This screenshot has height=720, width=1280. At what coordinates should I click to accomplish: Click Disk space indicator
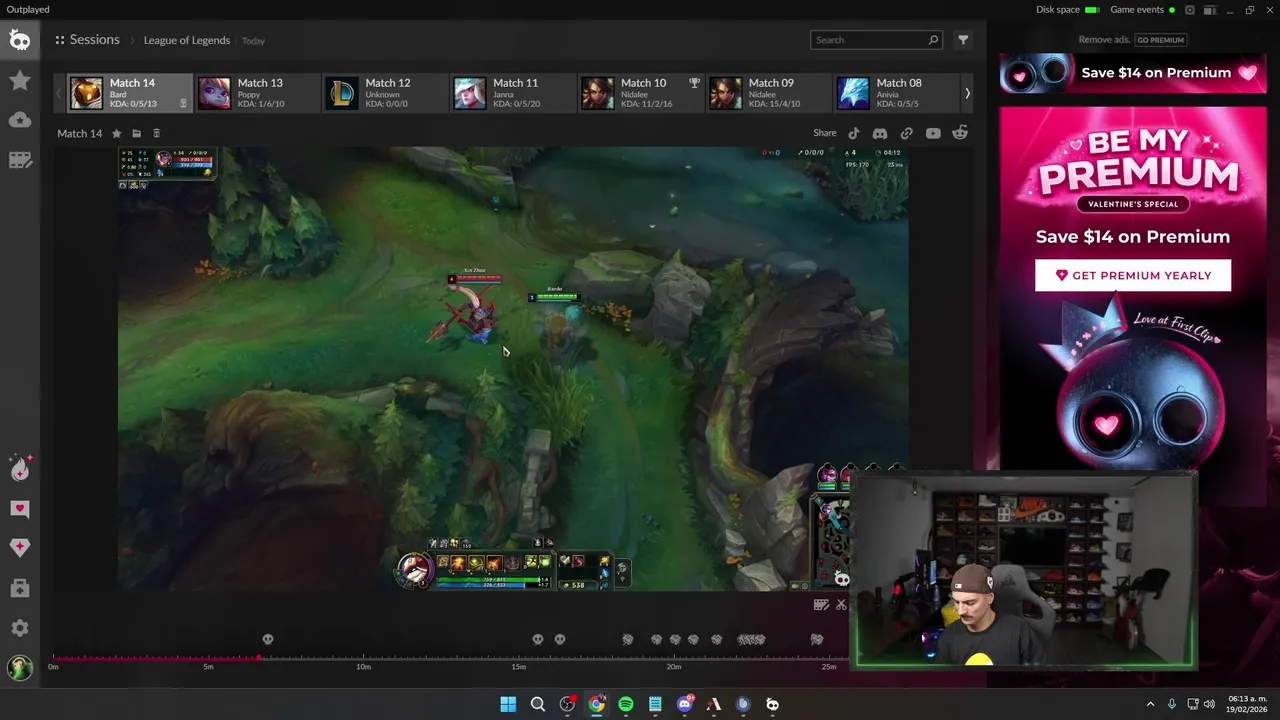(1067, 10)
